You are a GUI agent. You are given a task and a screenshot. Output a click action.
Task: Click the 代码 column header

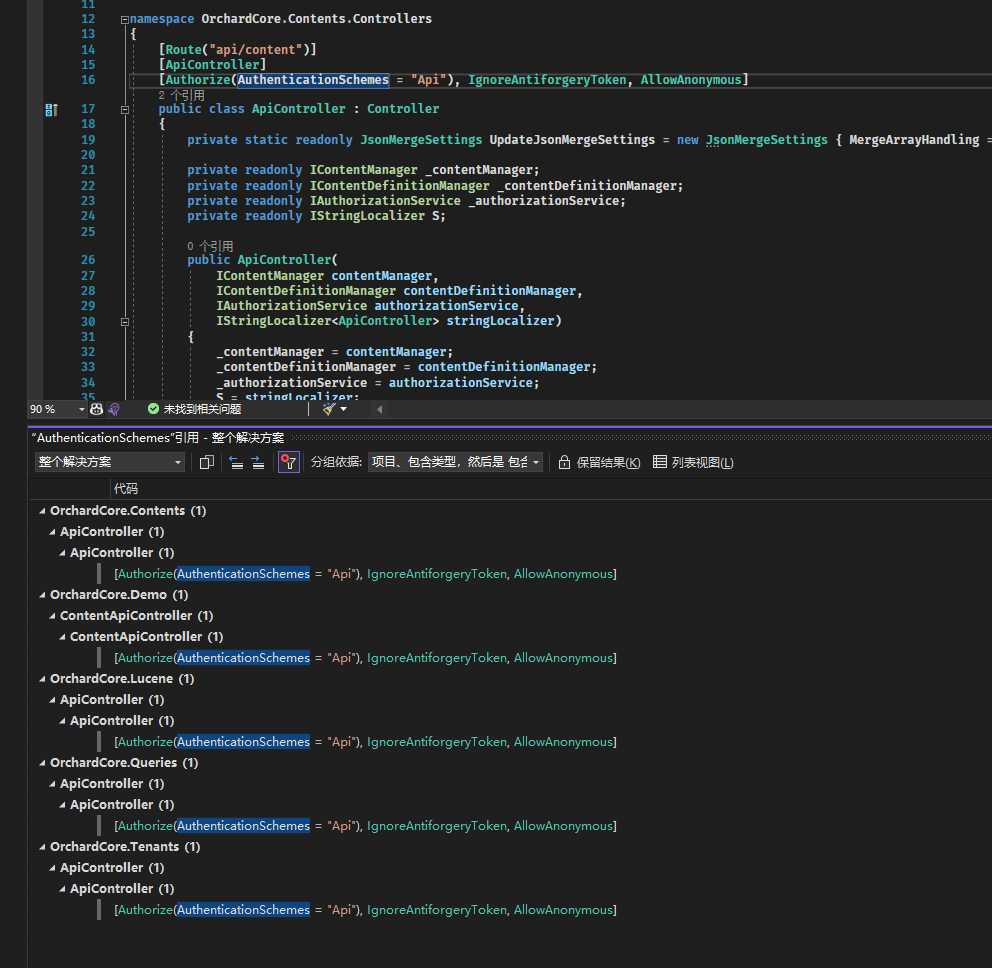click(x=126, y=488)
